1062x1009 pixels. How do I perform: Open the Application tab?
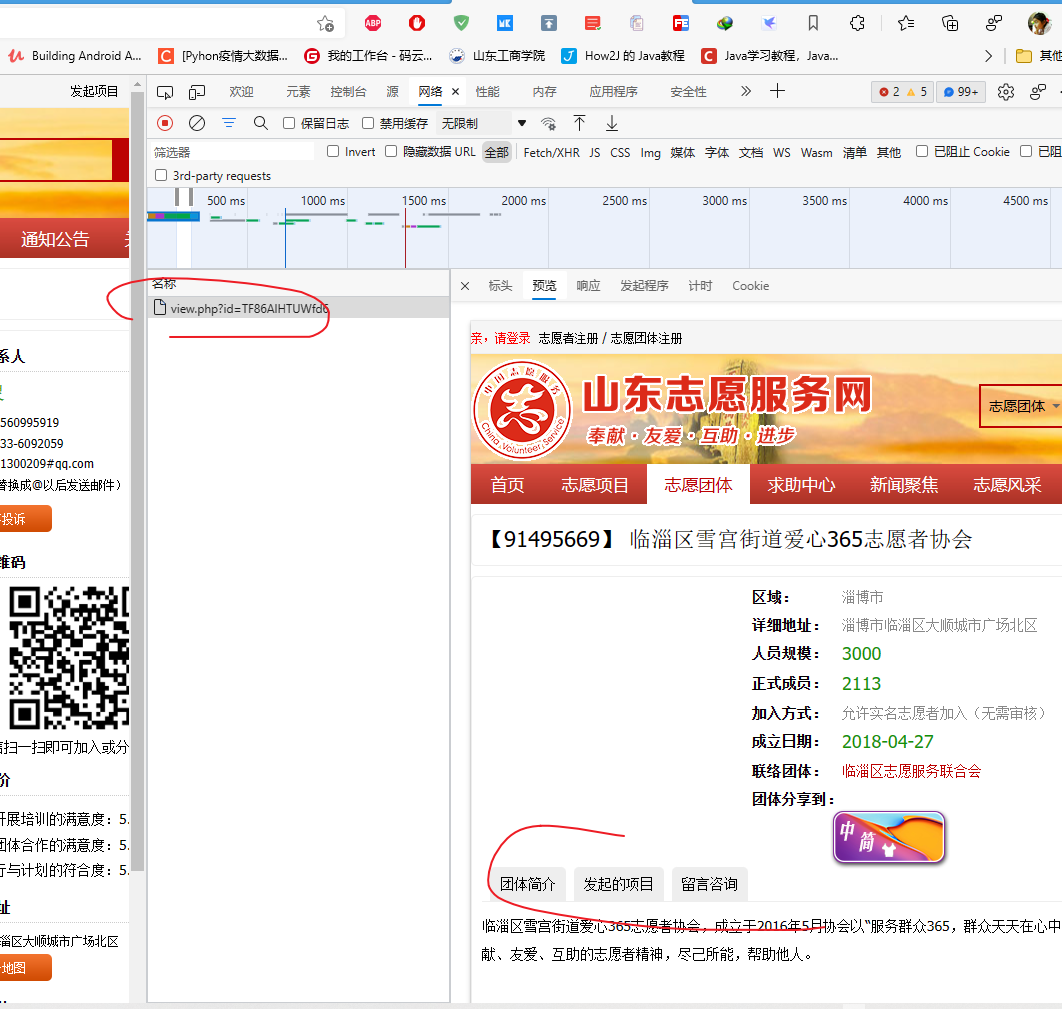pyautogui.click(x=614, y=91)
